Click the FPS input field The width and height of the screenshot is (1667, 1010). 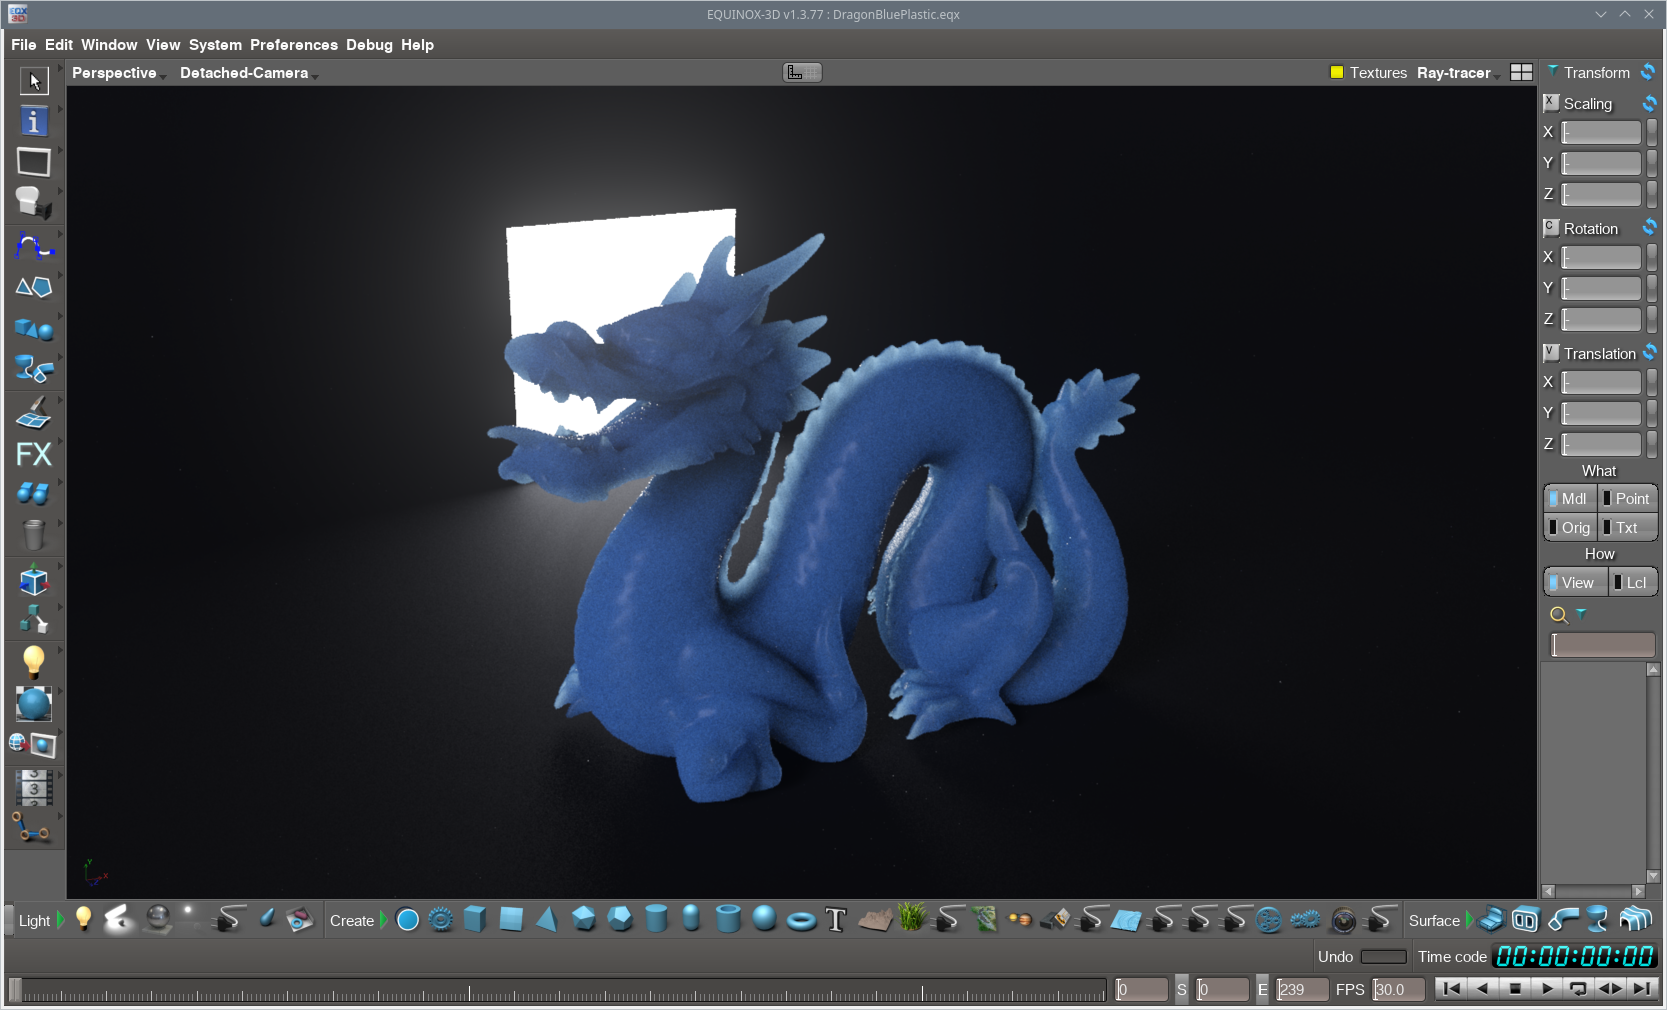(1398, 989)
